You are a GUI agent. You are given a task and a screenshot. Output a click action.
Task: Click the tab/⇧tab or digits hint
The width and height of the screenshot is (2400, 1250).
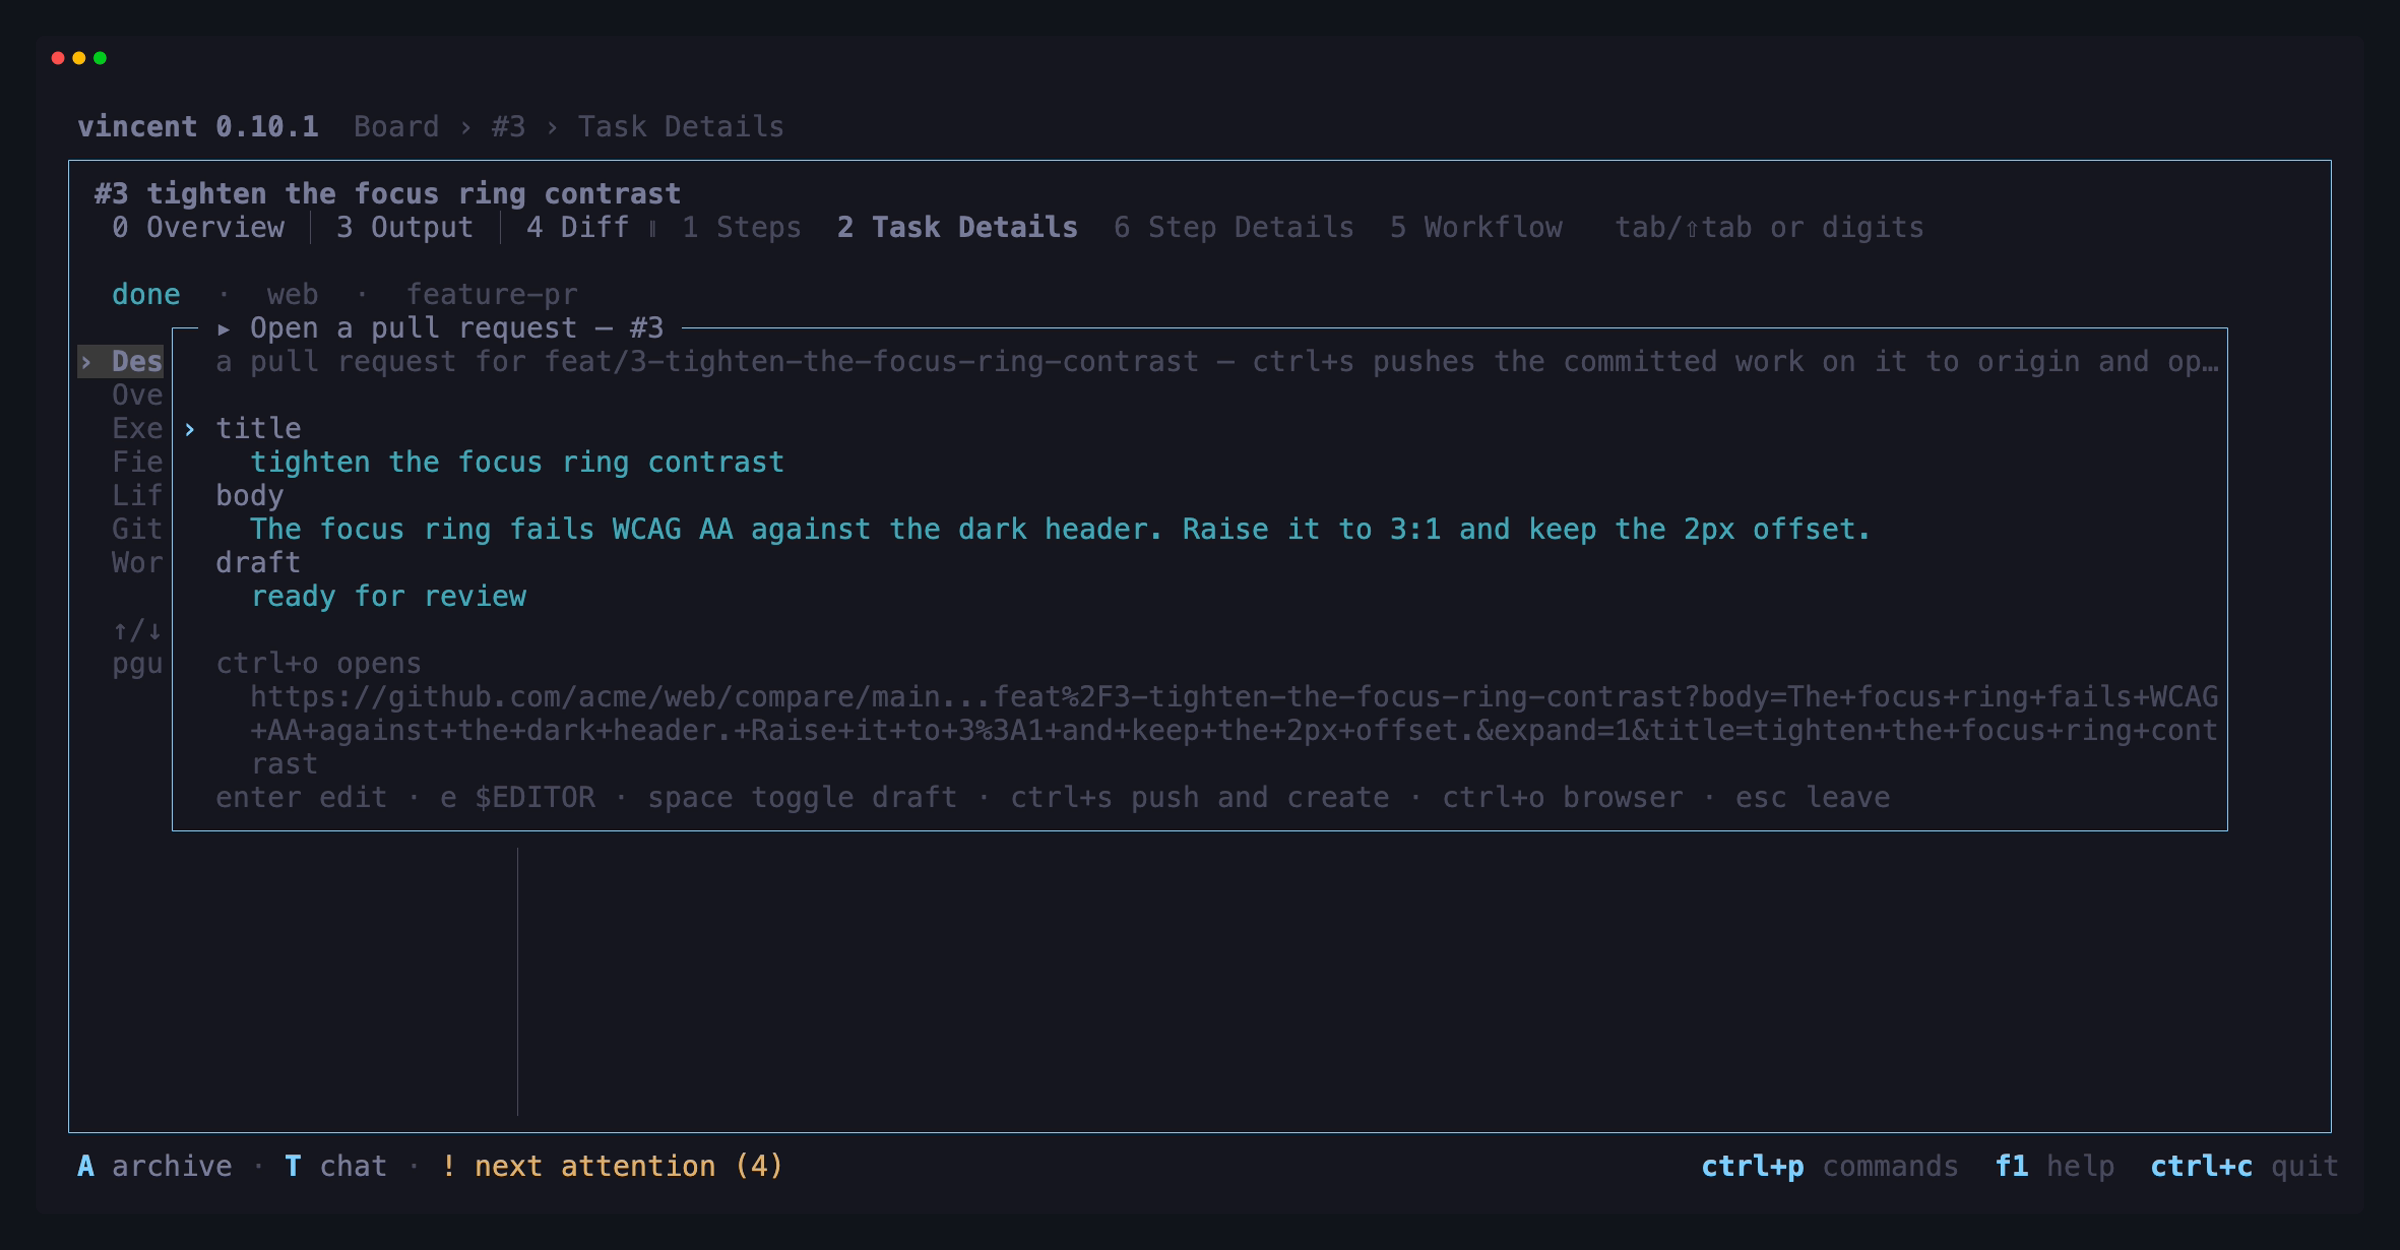(x=1769, y=228)
